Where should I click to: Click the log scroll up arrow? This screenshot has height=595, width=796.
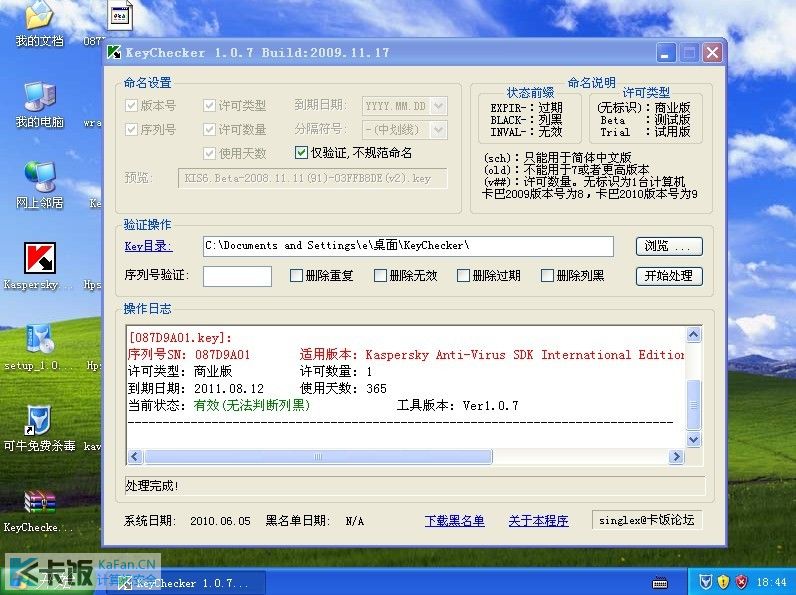click(693, 335)
